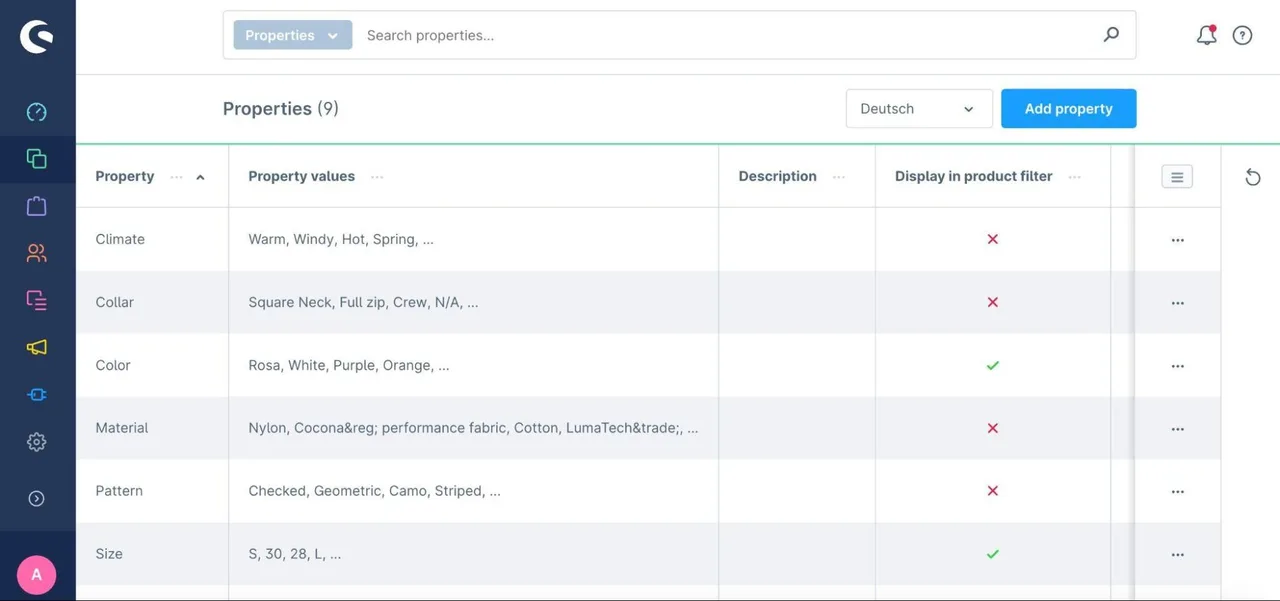Open context menu for Color row

[1178, 366]
